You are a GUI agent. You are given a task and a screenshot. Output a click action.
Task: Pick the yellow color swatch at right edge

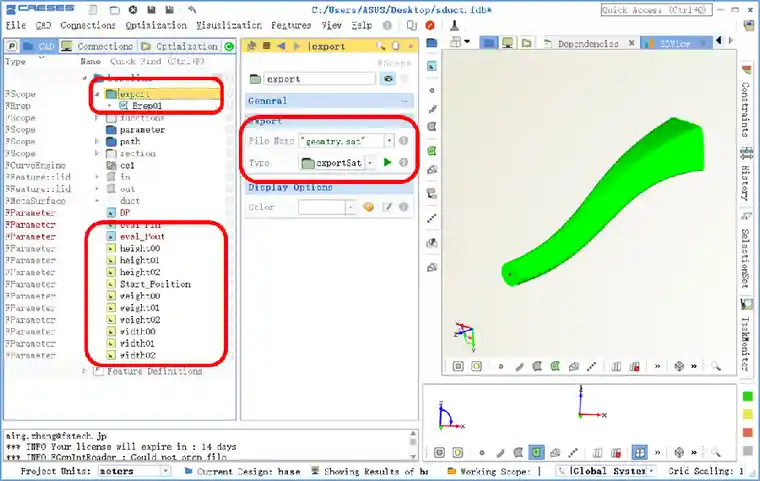tap(748, 414)
